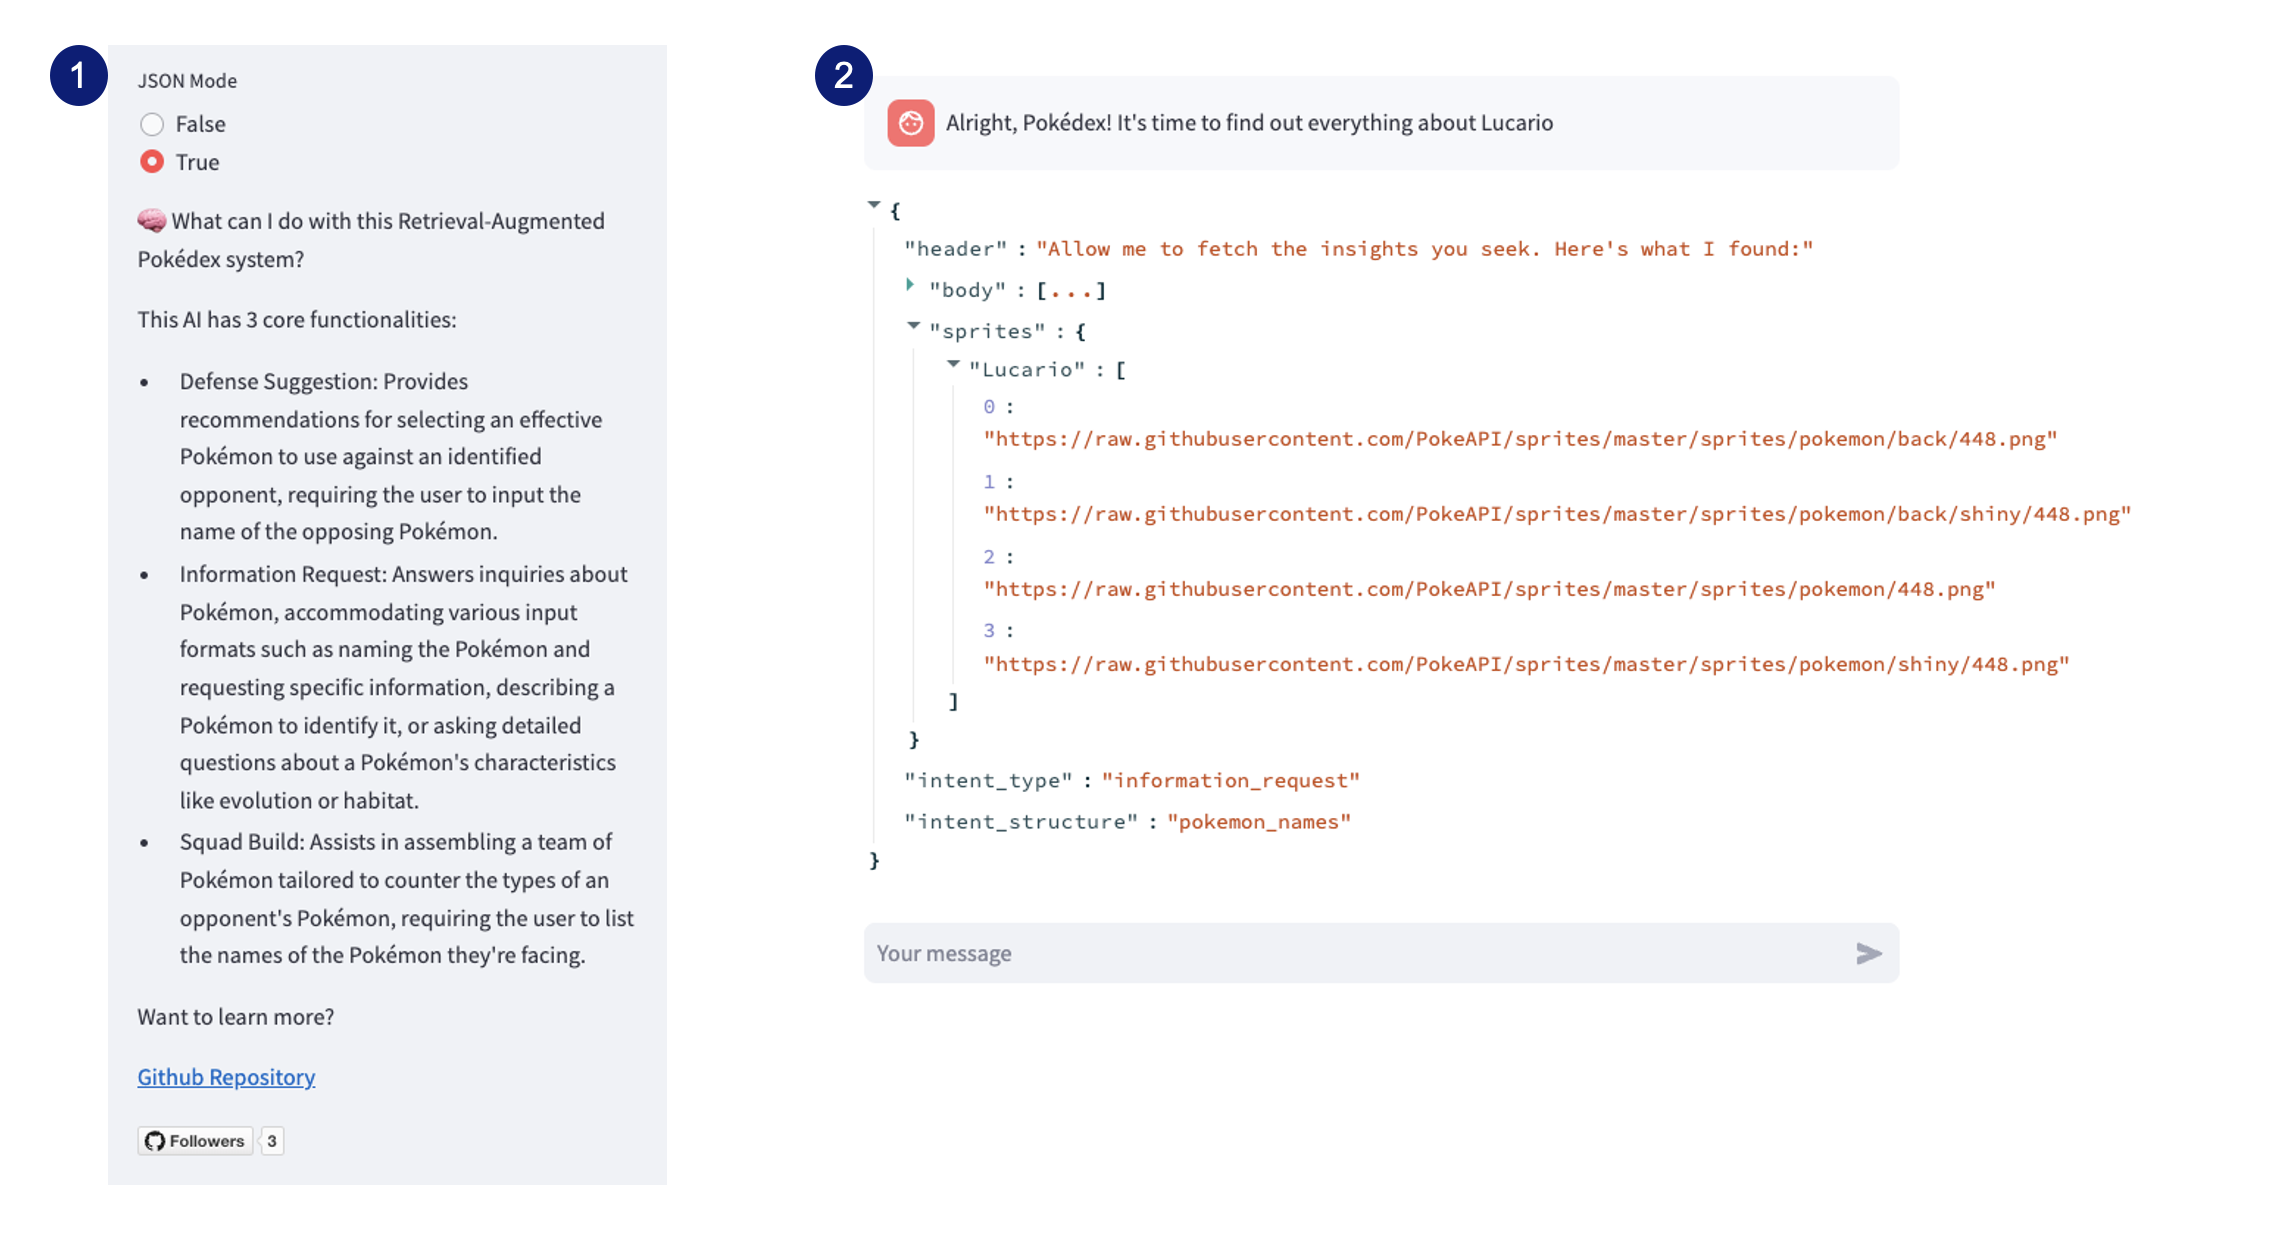This screenshot has height=1248, width=2278.
Task: Click the follower count number badge
Action: 272,1141
